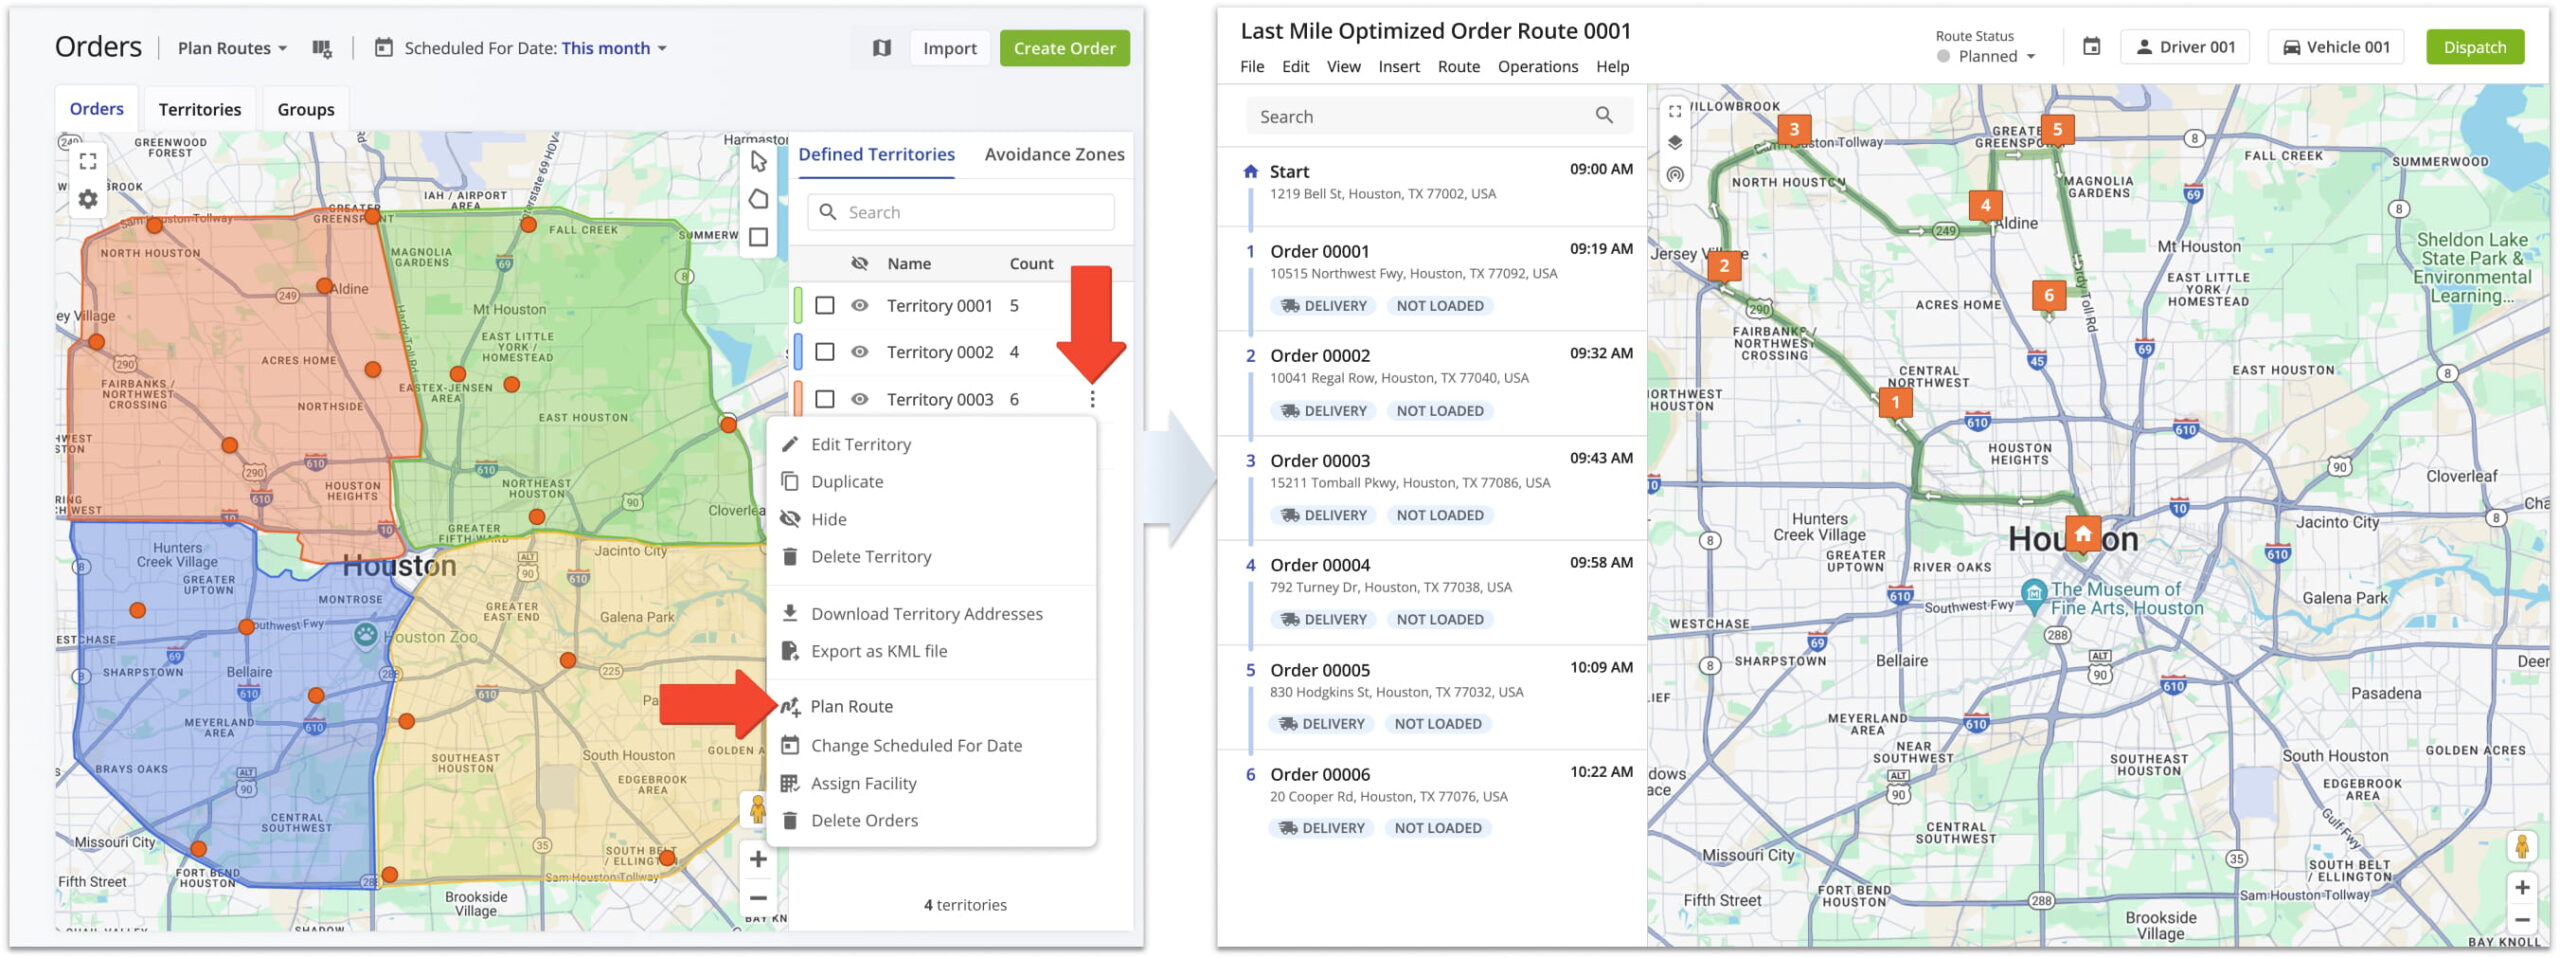Viewport: 2560px width, 958px height.
Task: Switch to the Groups tab
Action: click(306, 109)
